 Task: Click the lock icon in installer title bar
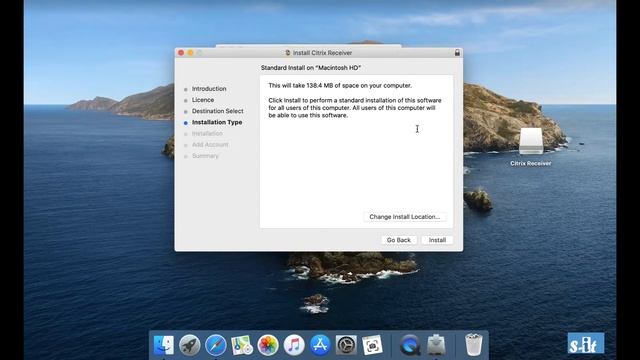pos(457,53)
